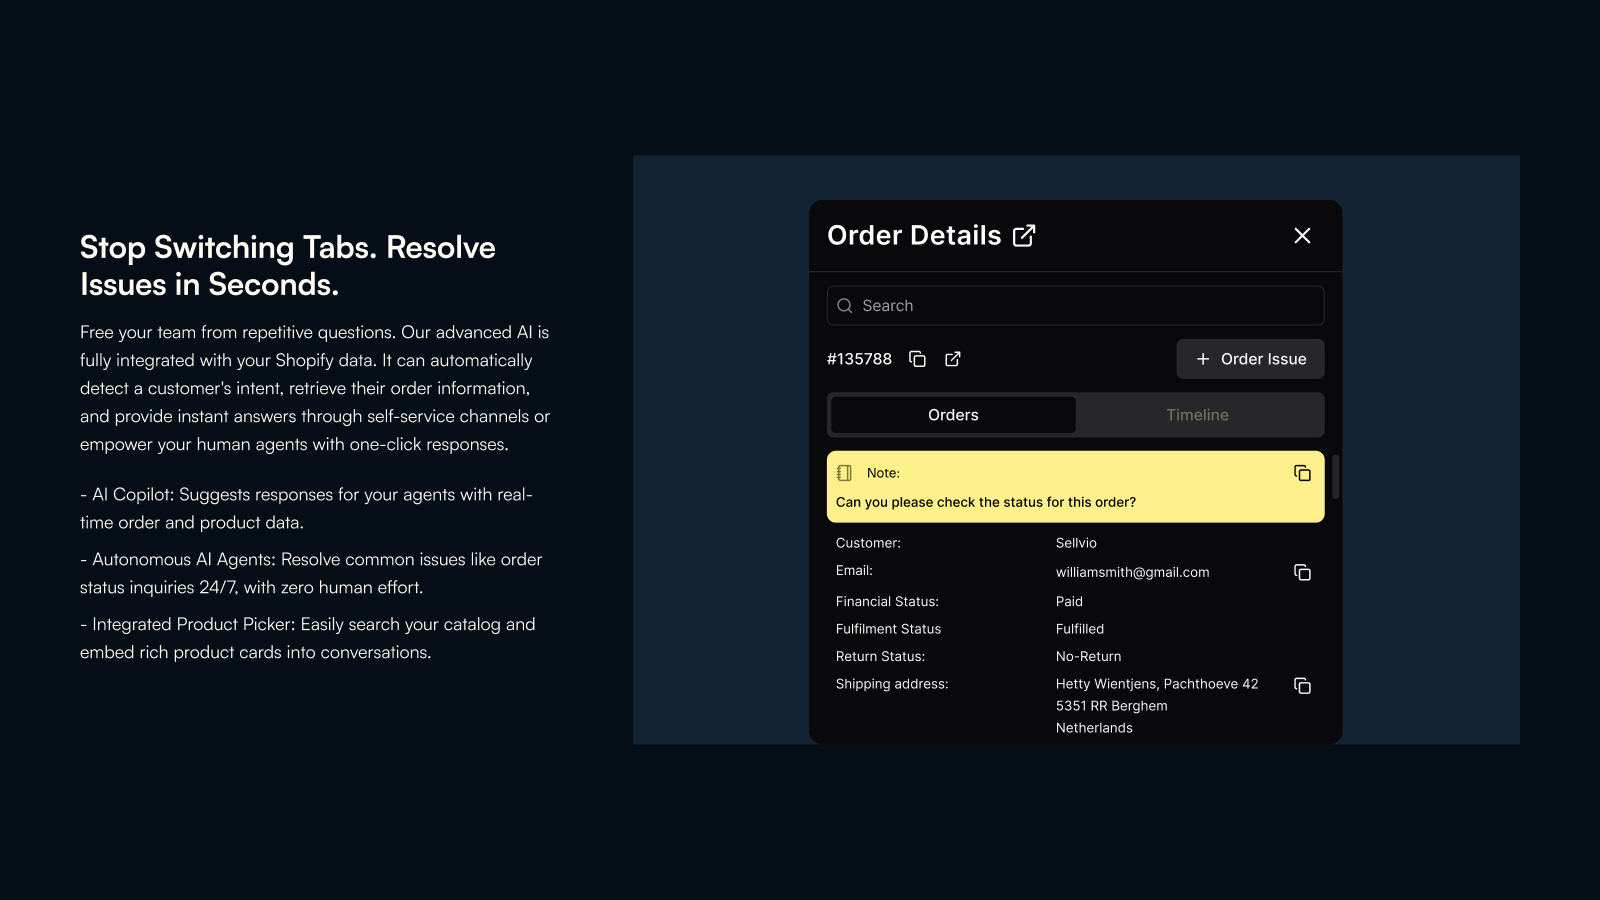This screenshot has width=1600, height=900.
Task: Open order #135788 in new tab icon
Action: tap(953, 359)
